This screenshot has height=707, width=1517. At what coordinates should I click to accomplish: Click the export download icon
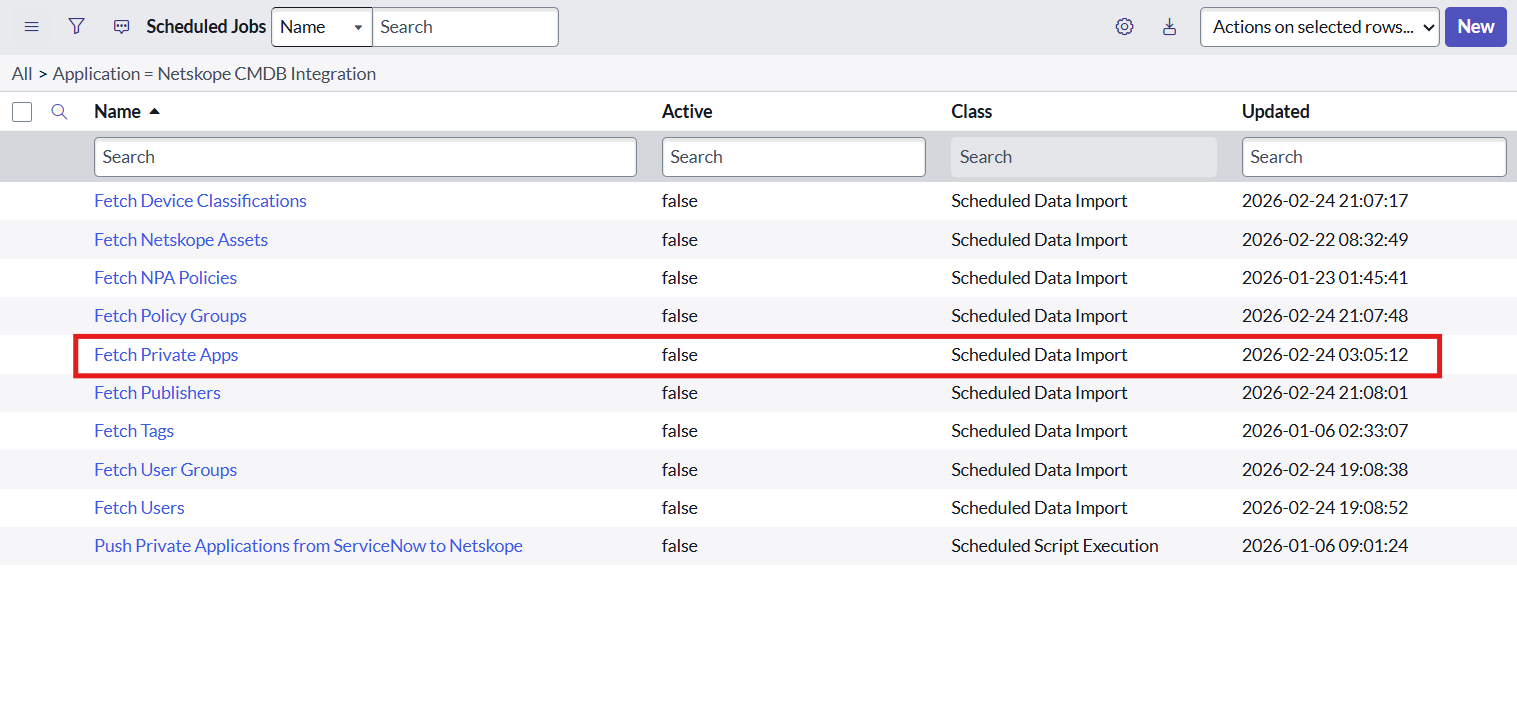(1169, 27)
